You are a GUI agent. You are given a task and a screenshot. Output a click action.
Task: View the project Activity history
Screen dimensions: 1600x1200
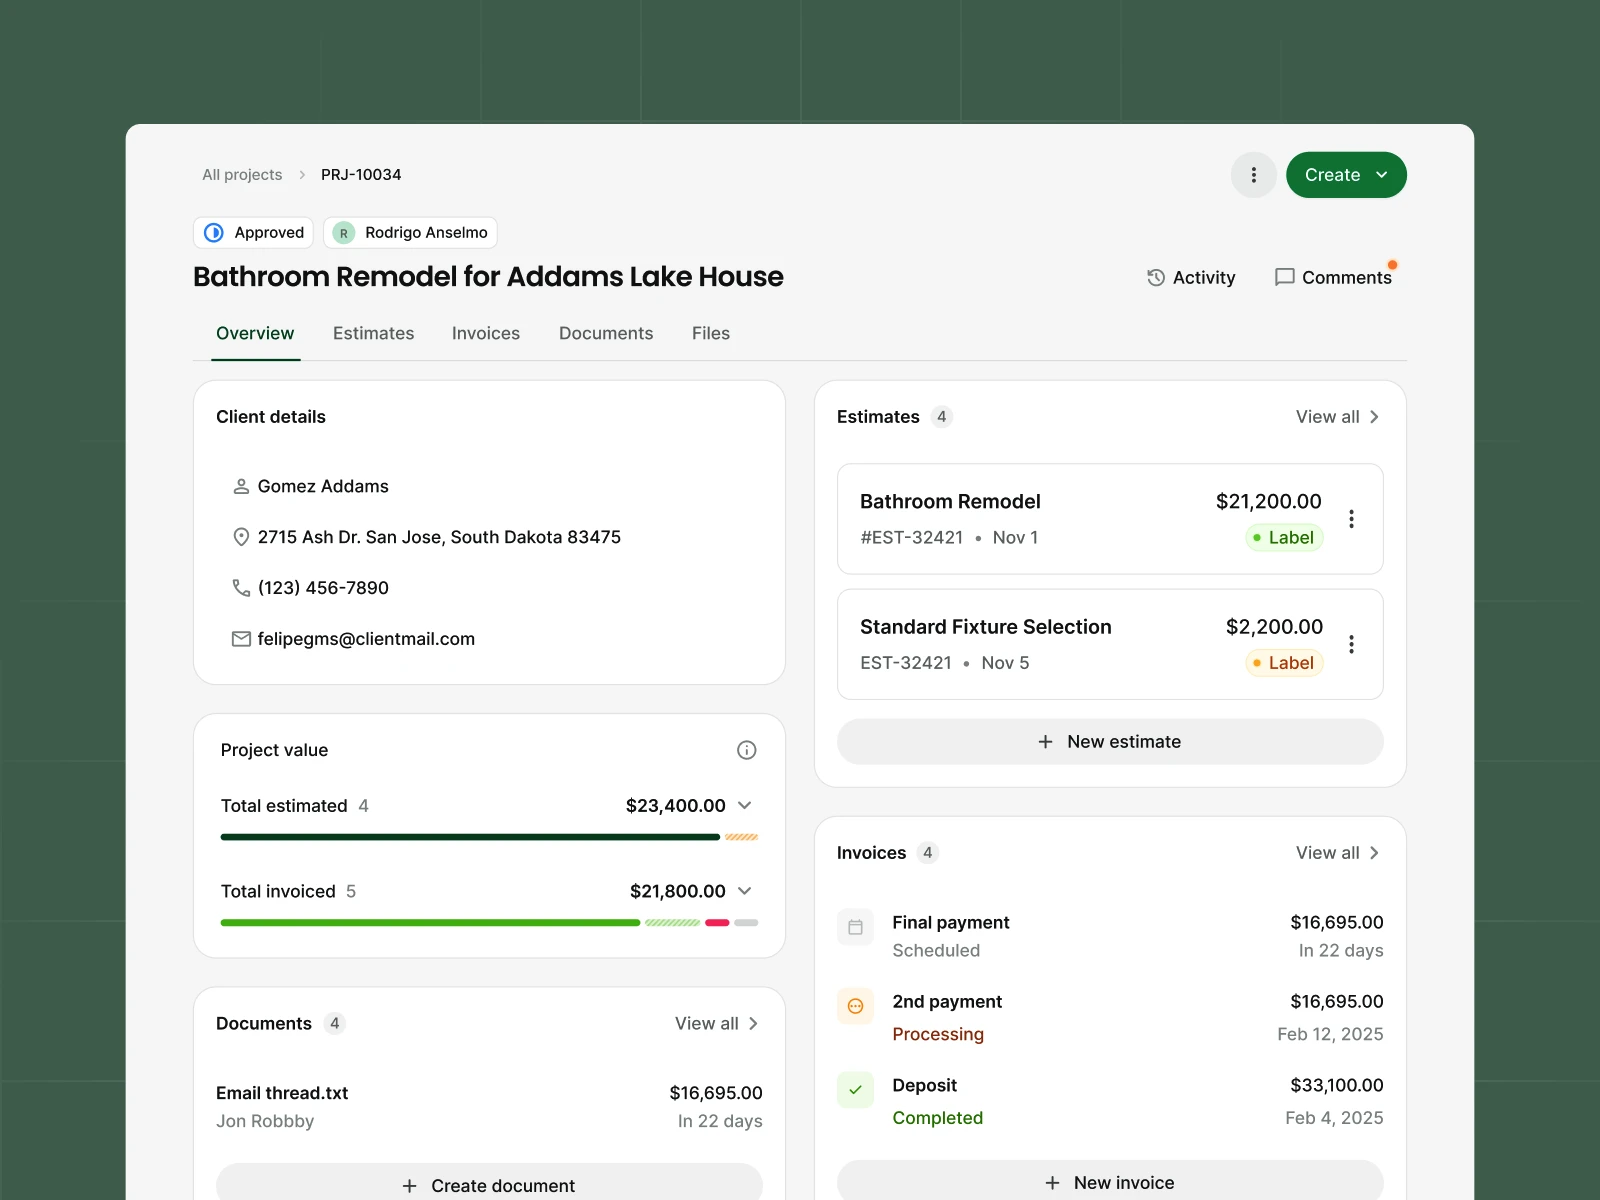[1190, 277]
